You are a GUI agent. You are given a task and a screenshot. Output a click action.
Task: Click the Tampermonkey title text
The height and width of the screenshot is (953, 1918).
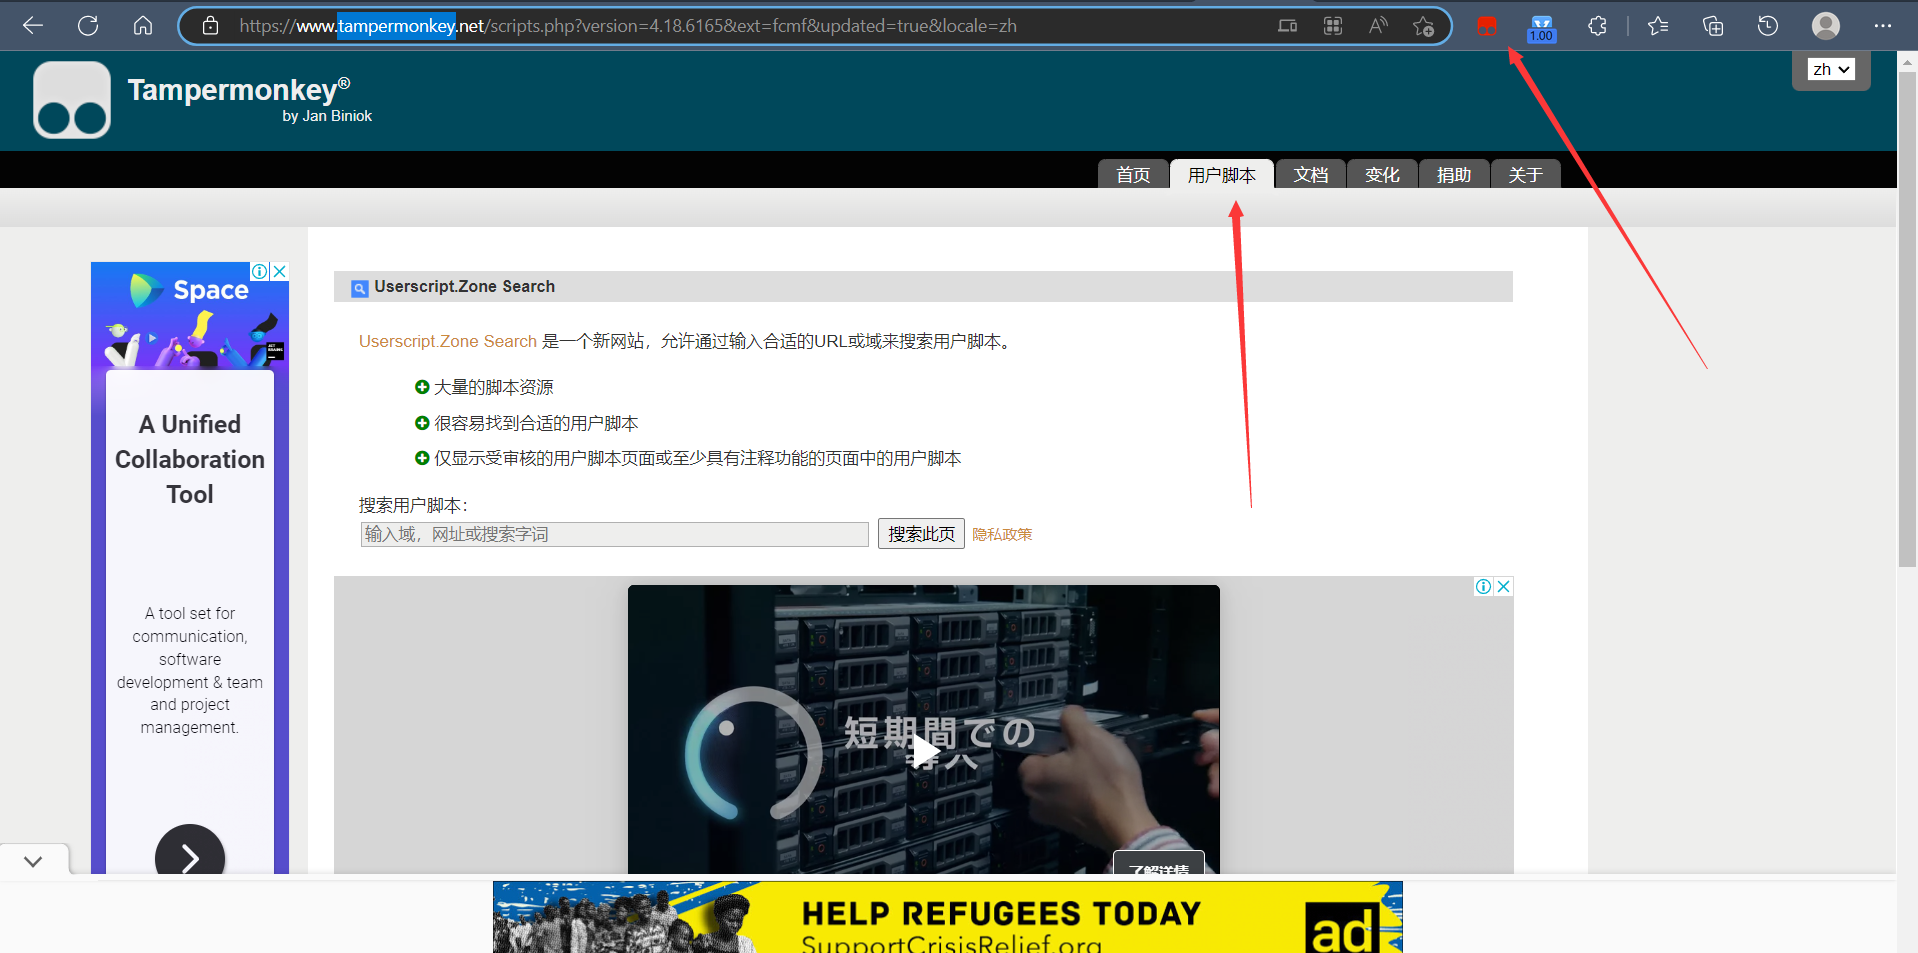point(239,90)
